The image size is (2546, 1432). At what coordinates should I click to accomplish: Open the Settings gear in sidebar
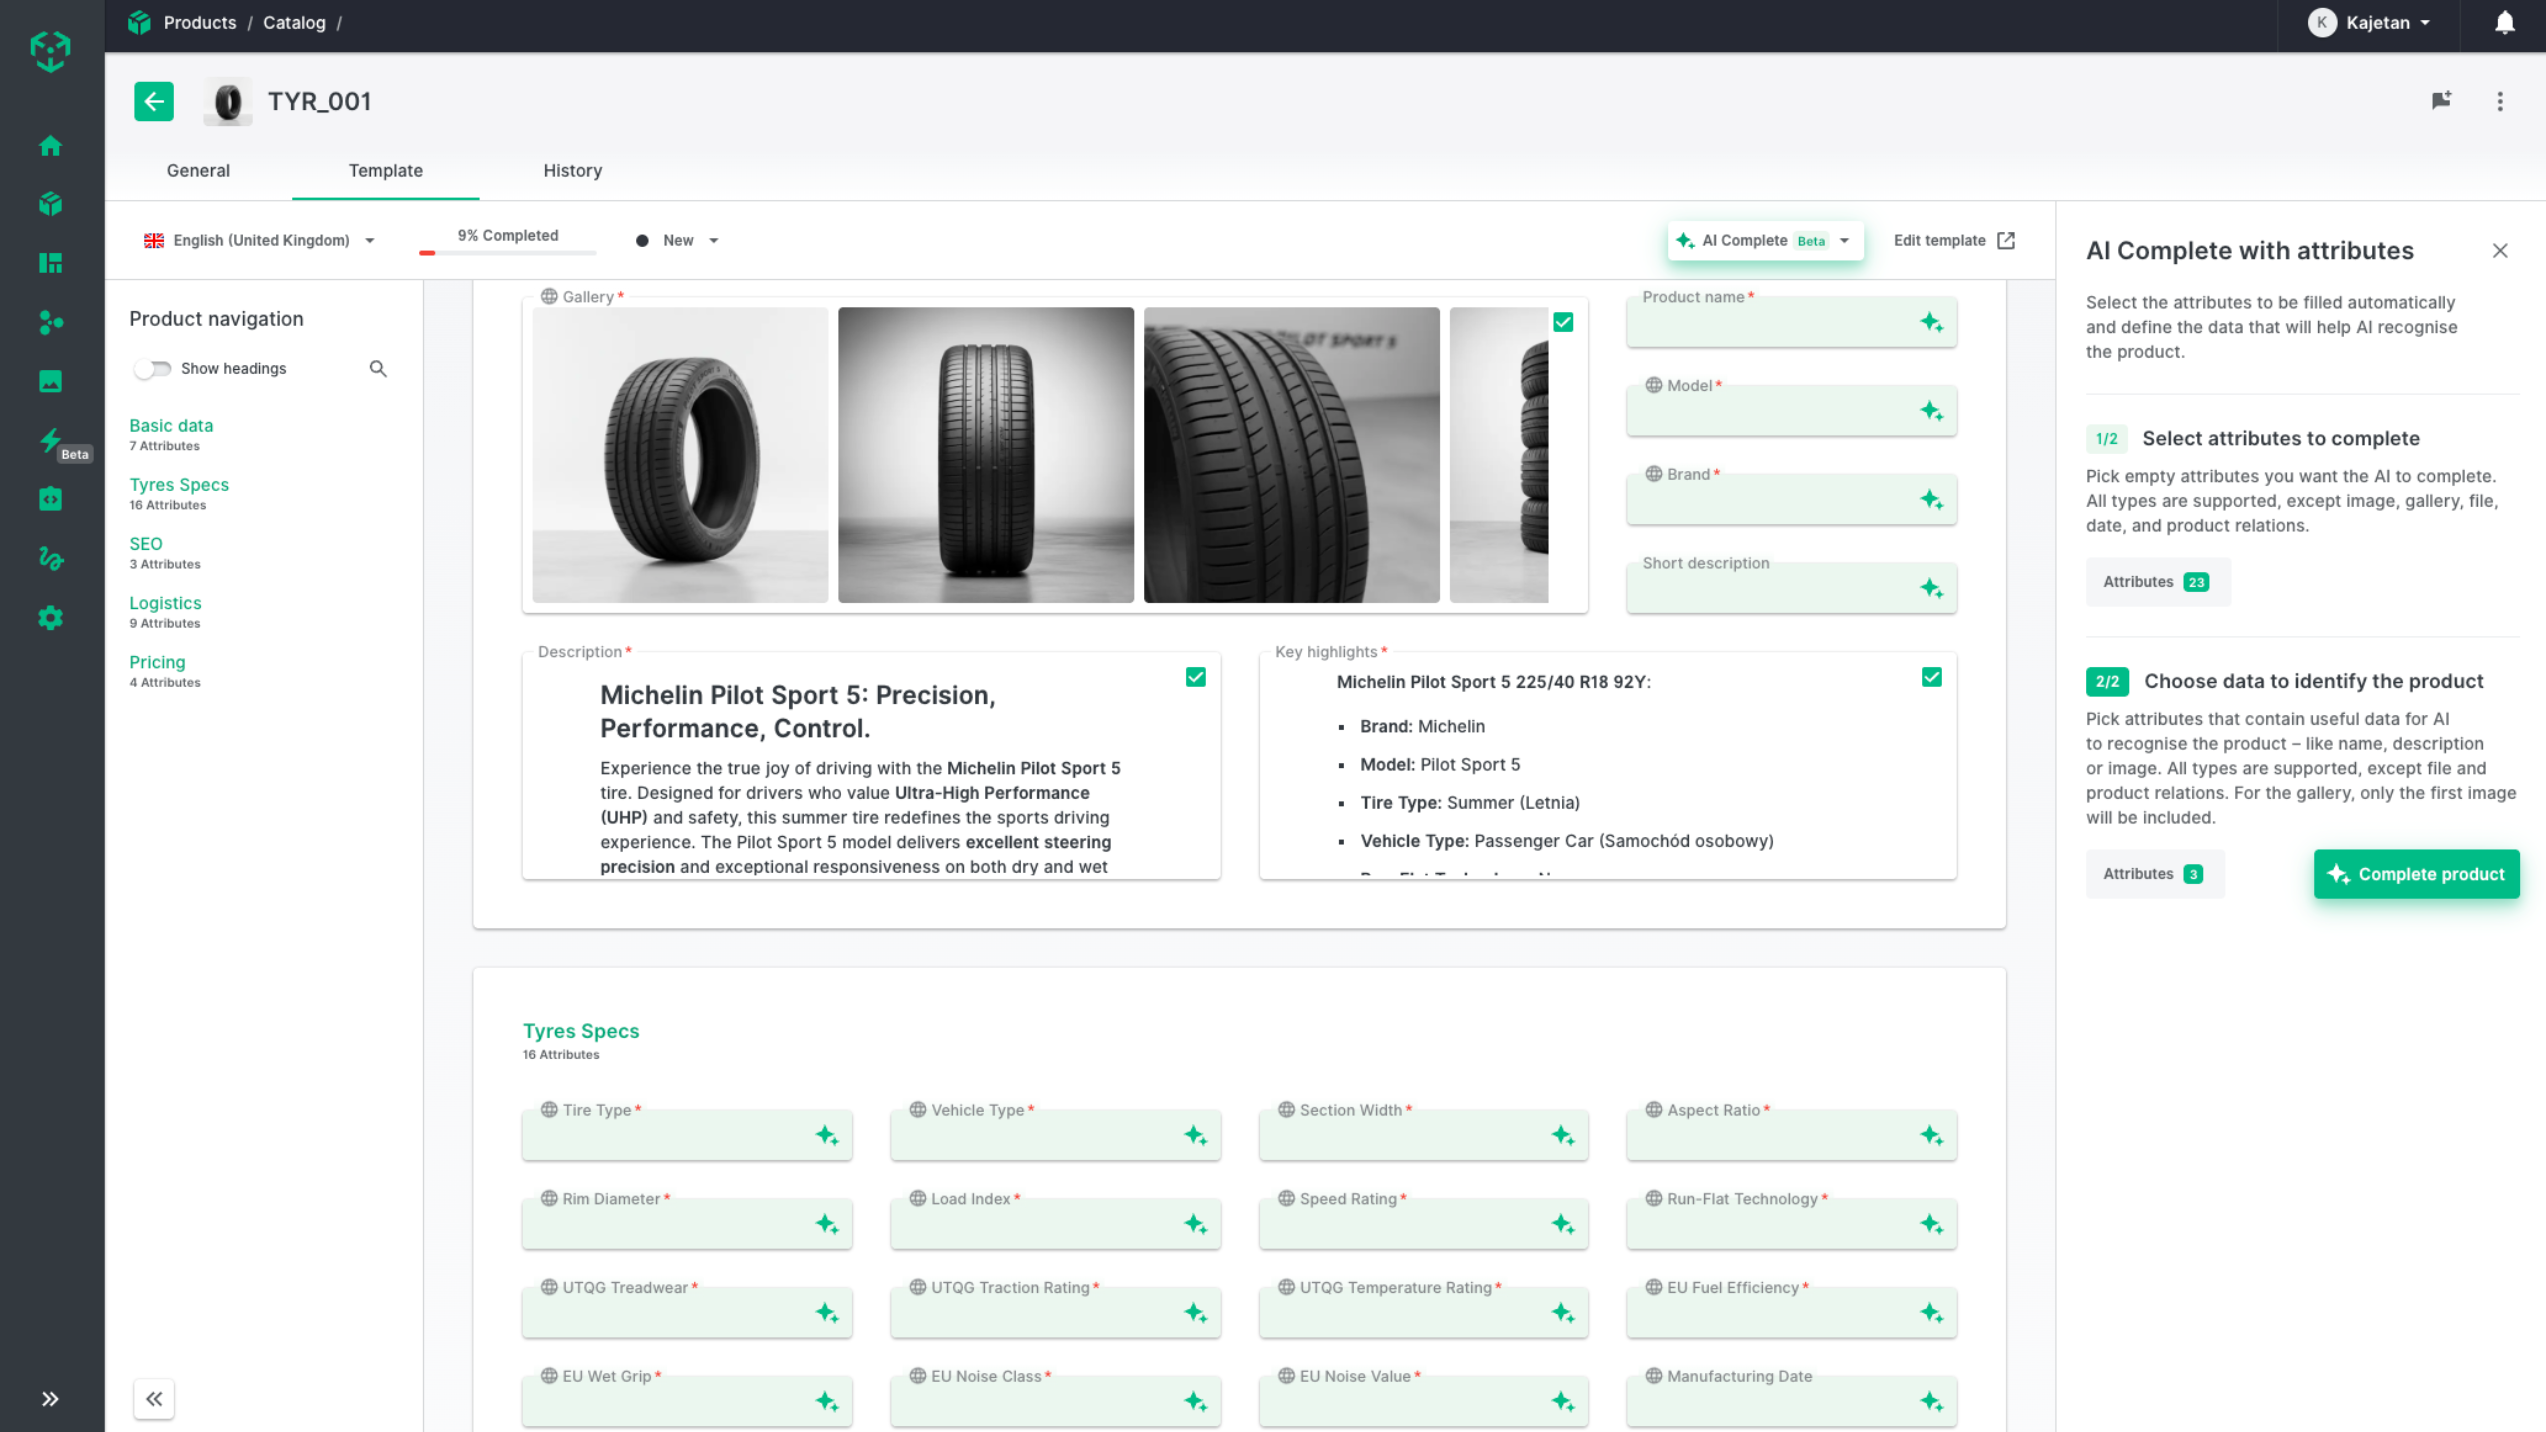51,618
